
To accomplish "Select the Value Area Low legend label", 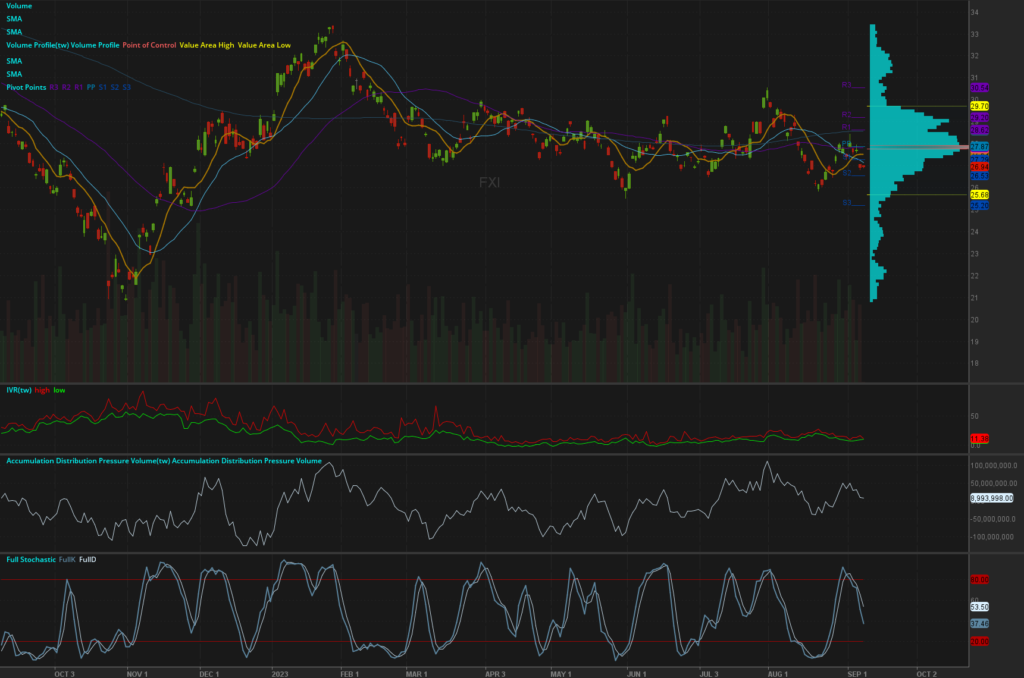I will coord(264,46).
